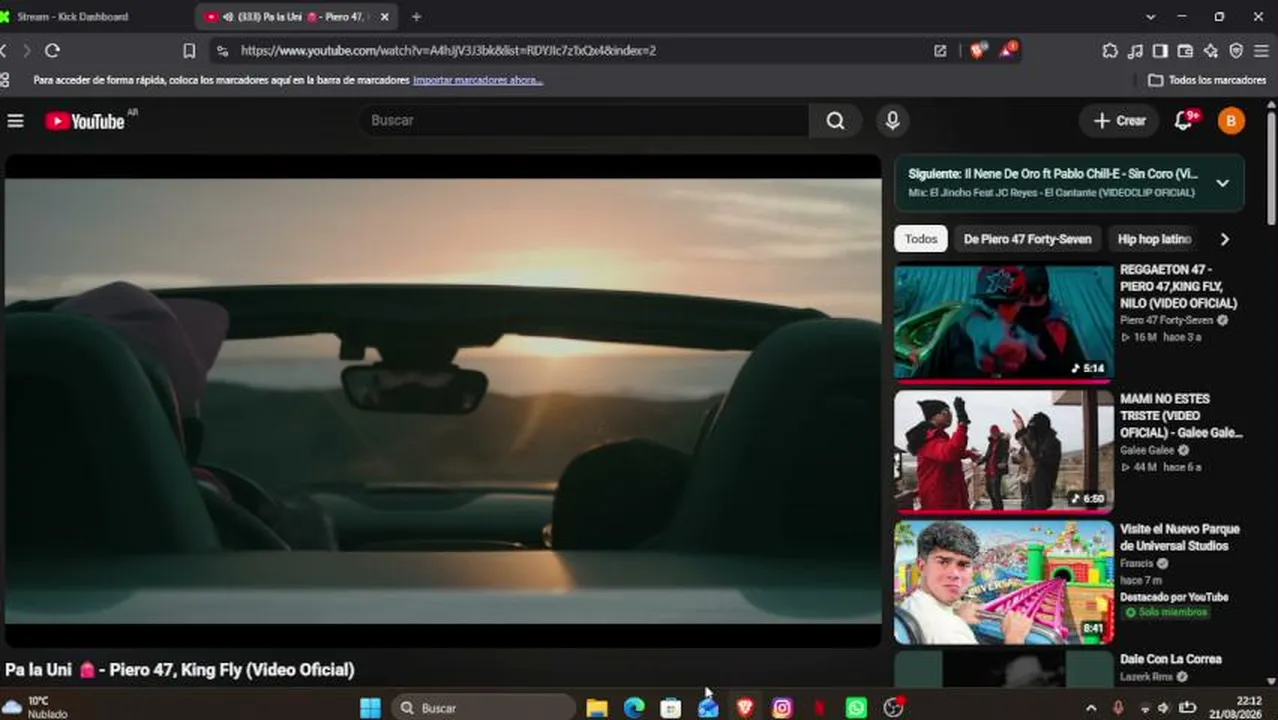1278x720 pixels.
Task: Go forward in browser history
Action: [x=27, y=50]
